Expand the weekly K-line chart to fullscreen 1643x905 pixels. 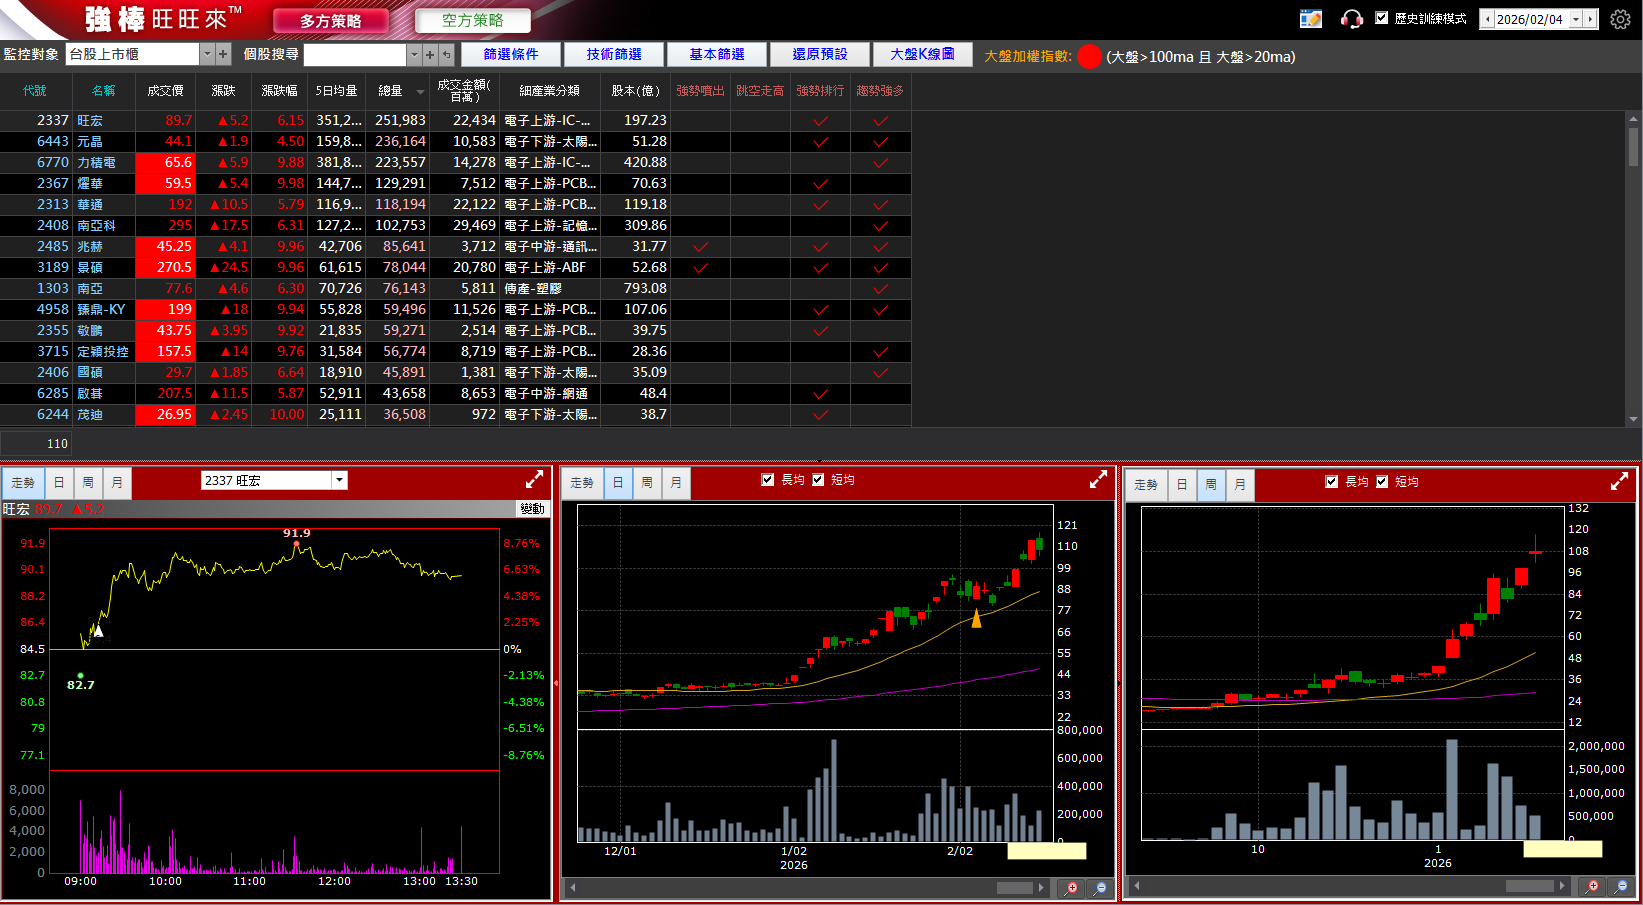click(1619, 482)
